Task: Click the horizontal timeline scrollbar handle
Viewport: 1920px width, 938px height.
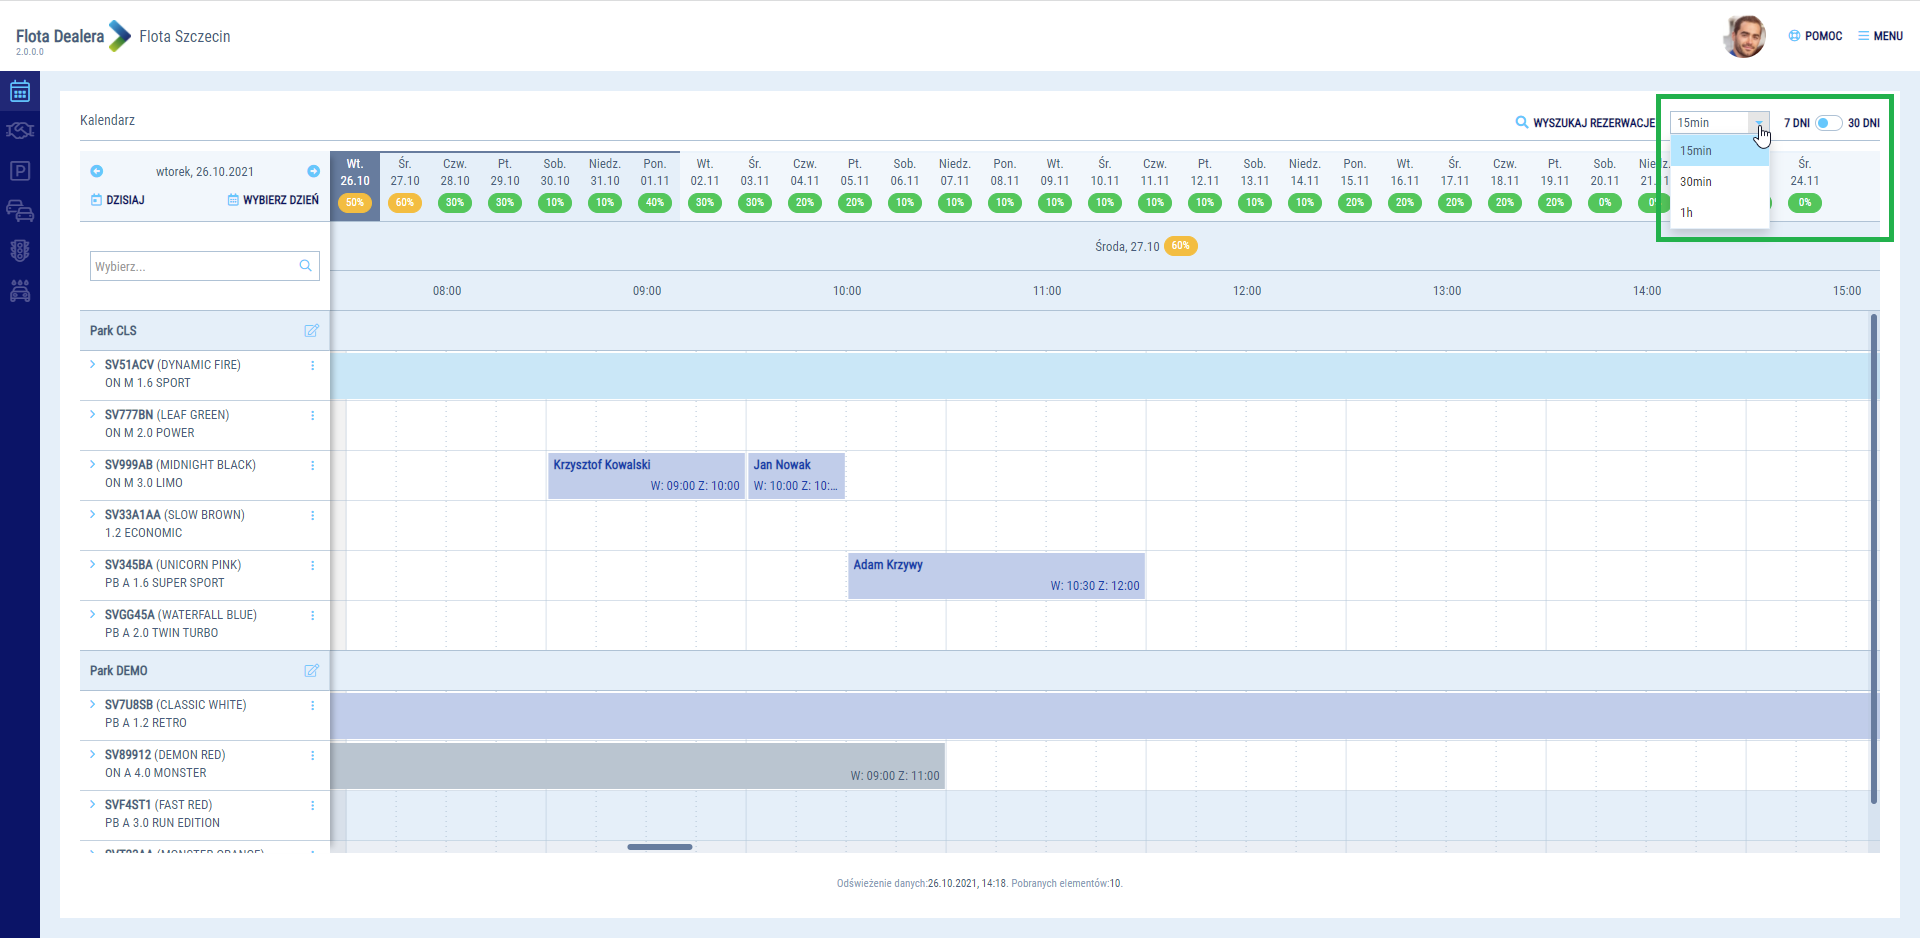Action: [x=660, y=847]
